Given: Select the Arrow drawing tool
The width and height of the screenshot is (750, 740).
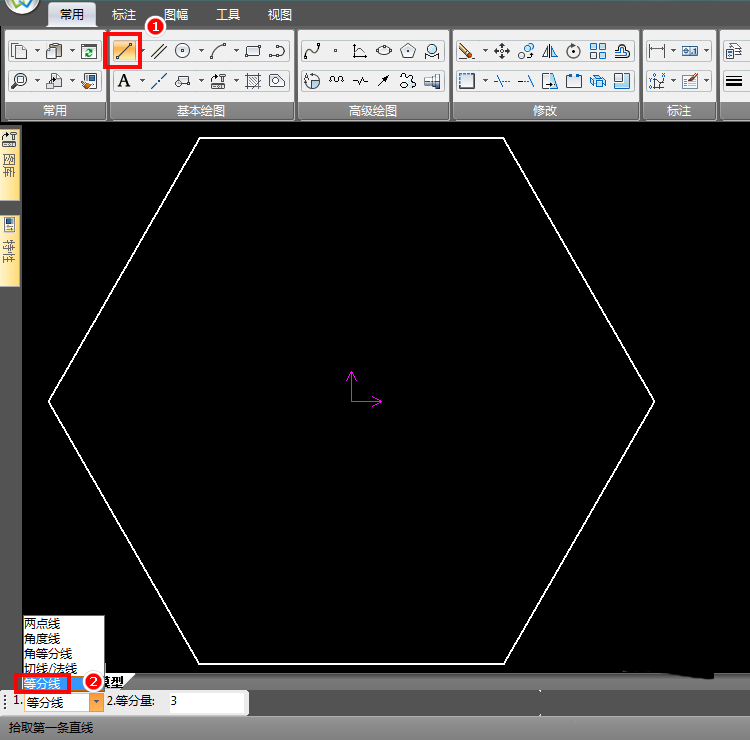Looking at the screenshot, I should pos(384,81).
